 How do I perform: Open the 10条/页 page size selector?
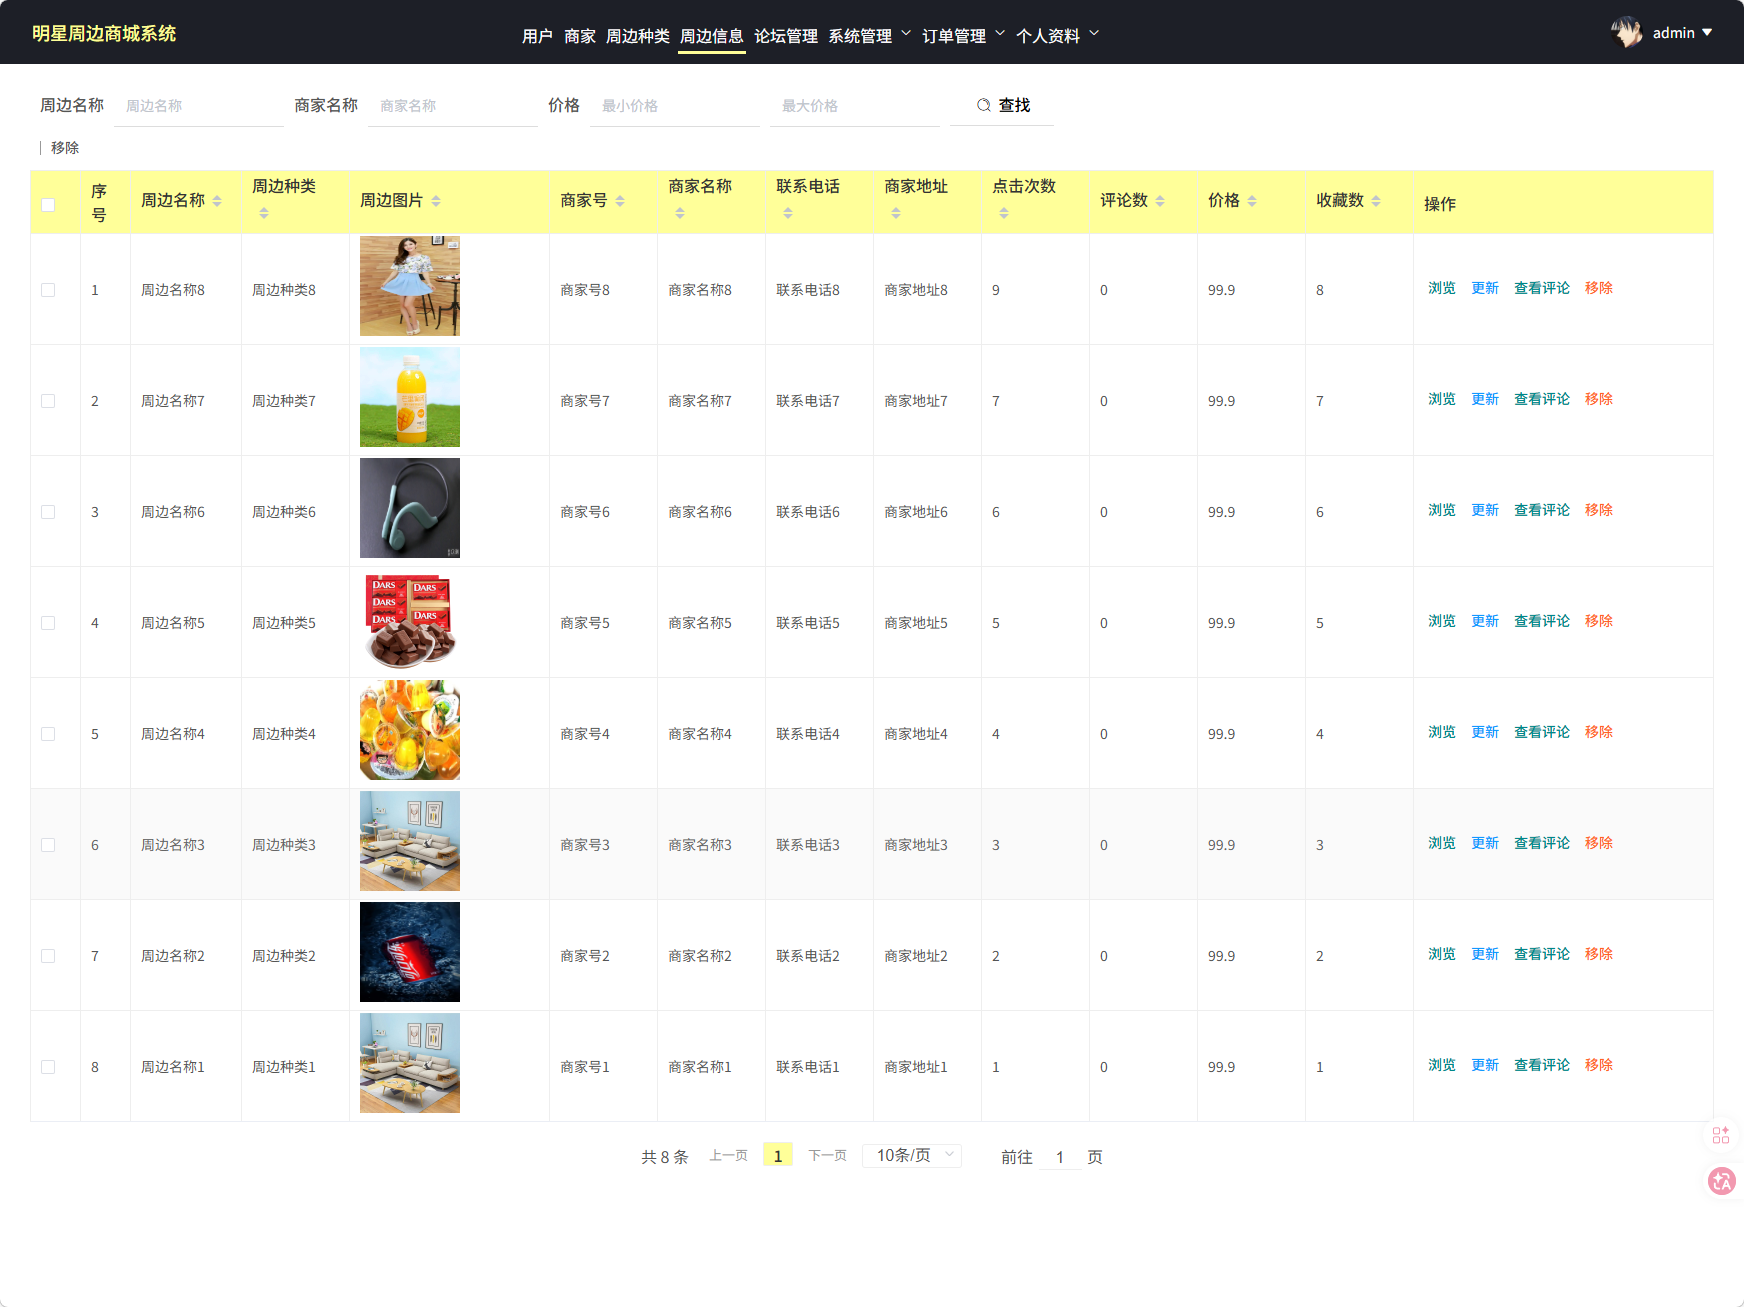(912, 1156)
